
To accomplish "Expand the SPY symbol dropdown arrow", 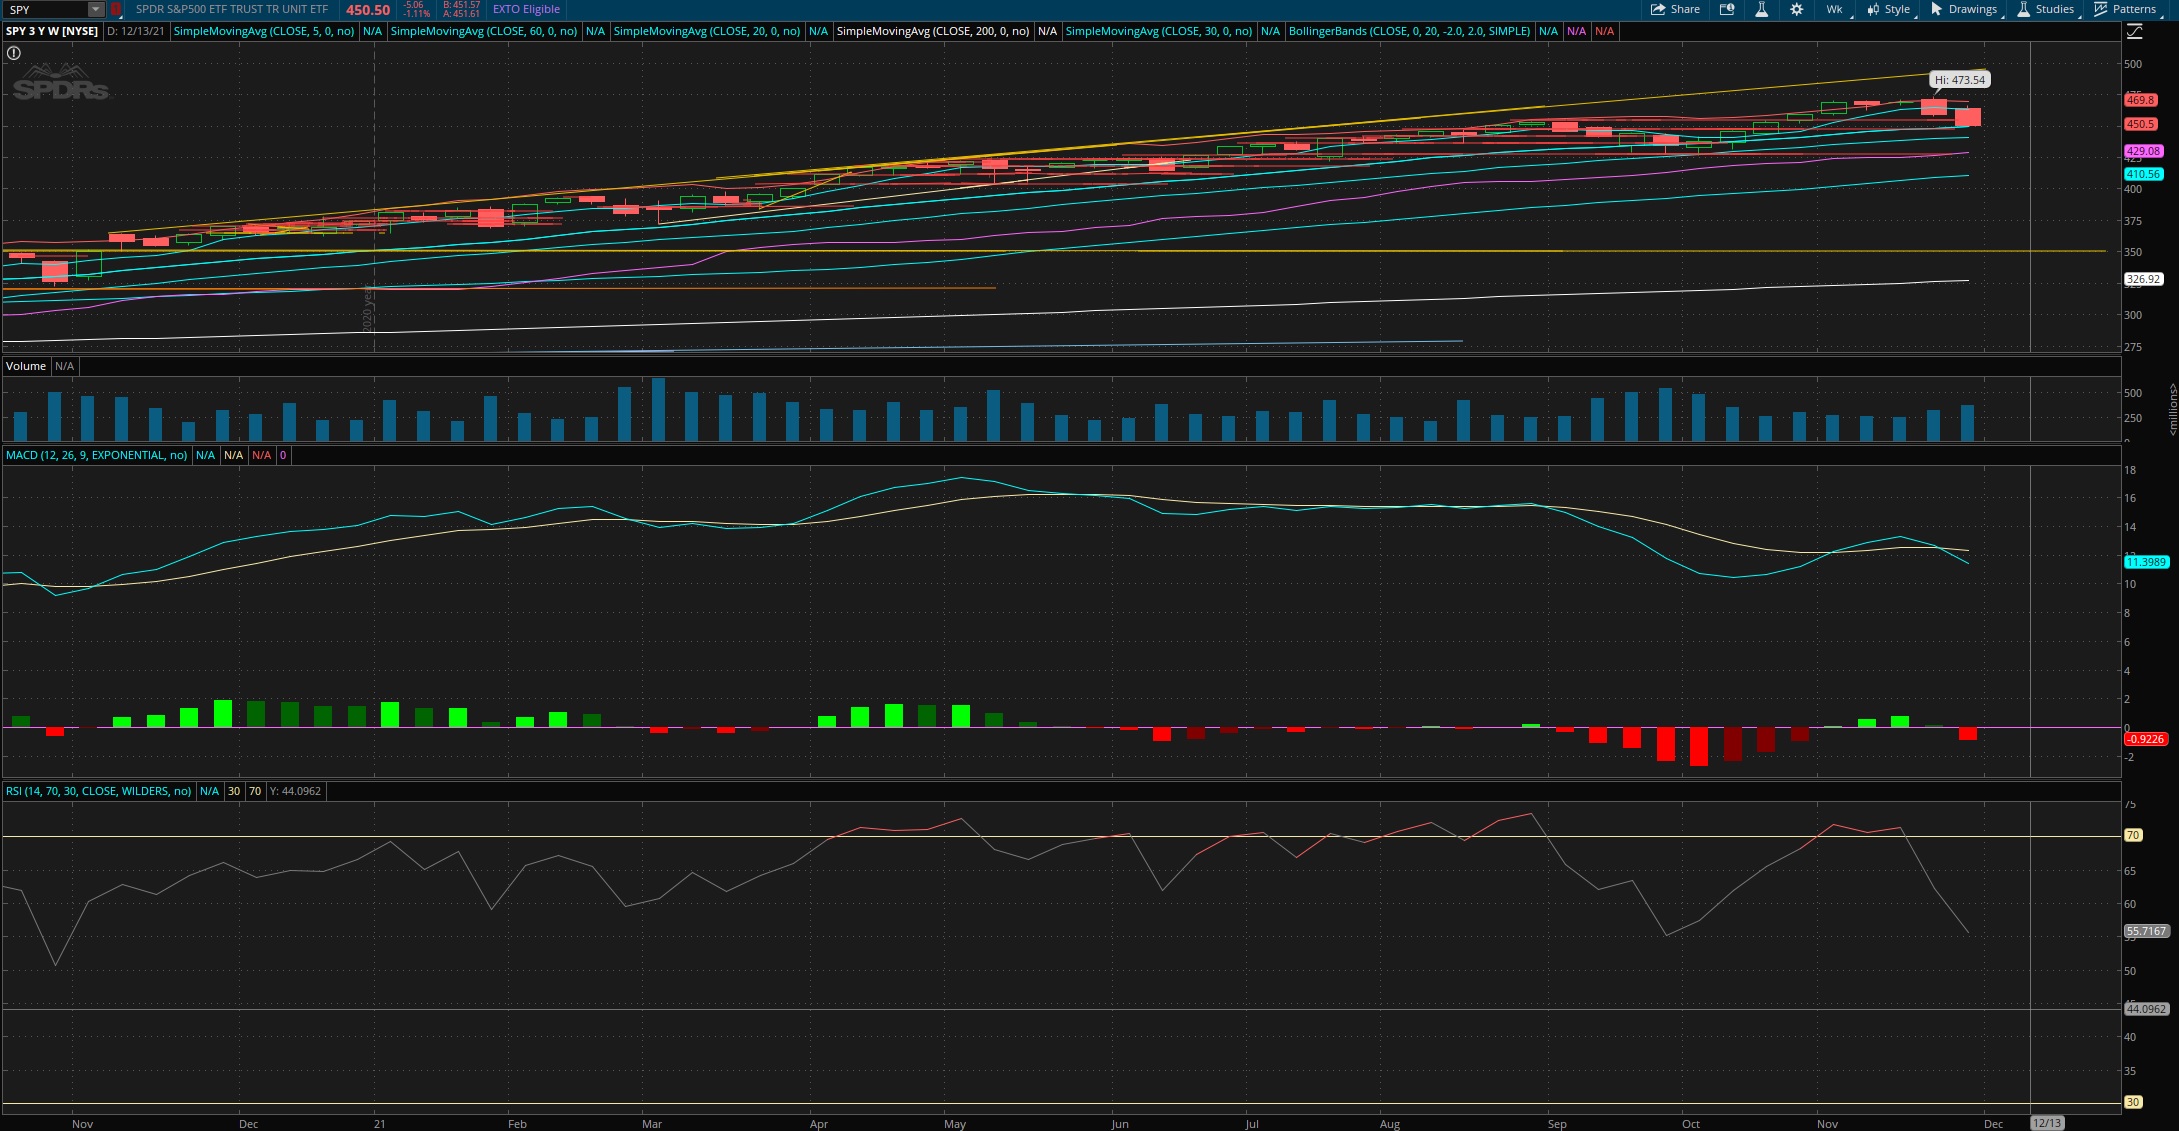I will [95, 9].
